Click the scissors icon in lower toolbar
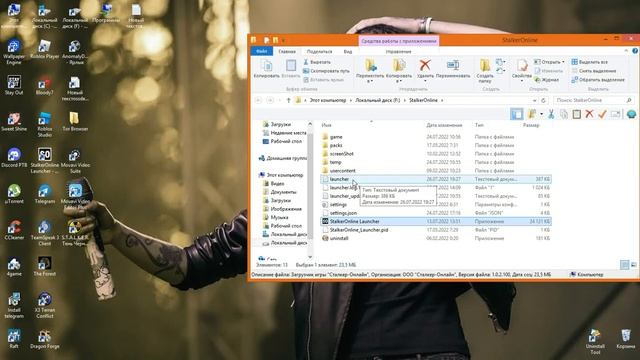 tap(551, 114)
